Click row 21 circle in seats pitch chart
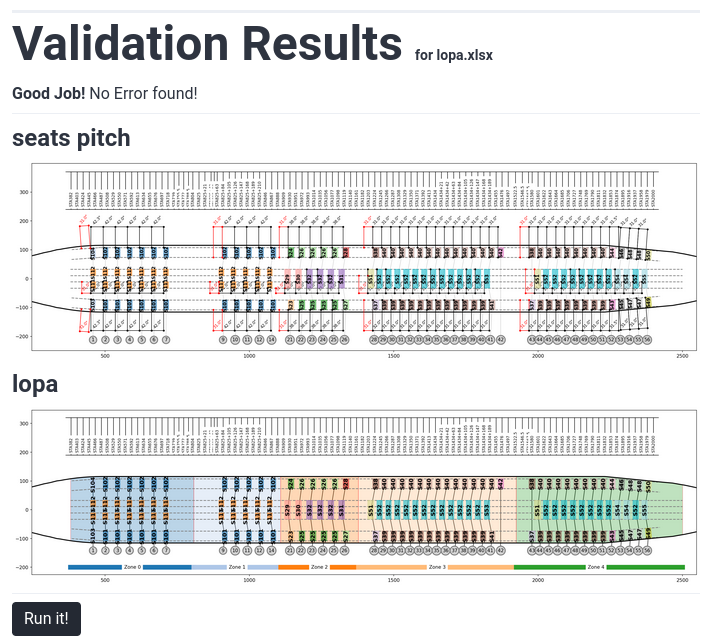Screen dimensions: 715x639 (290, 340)
